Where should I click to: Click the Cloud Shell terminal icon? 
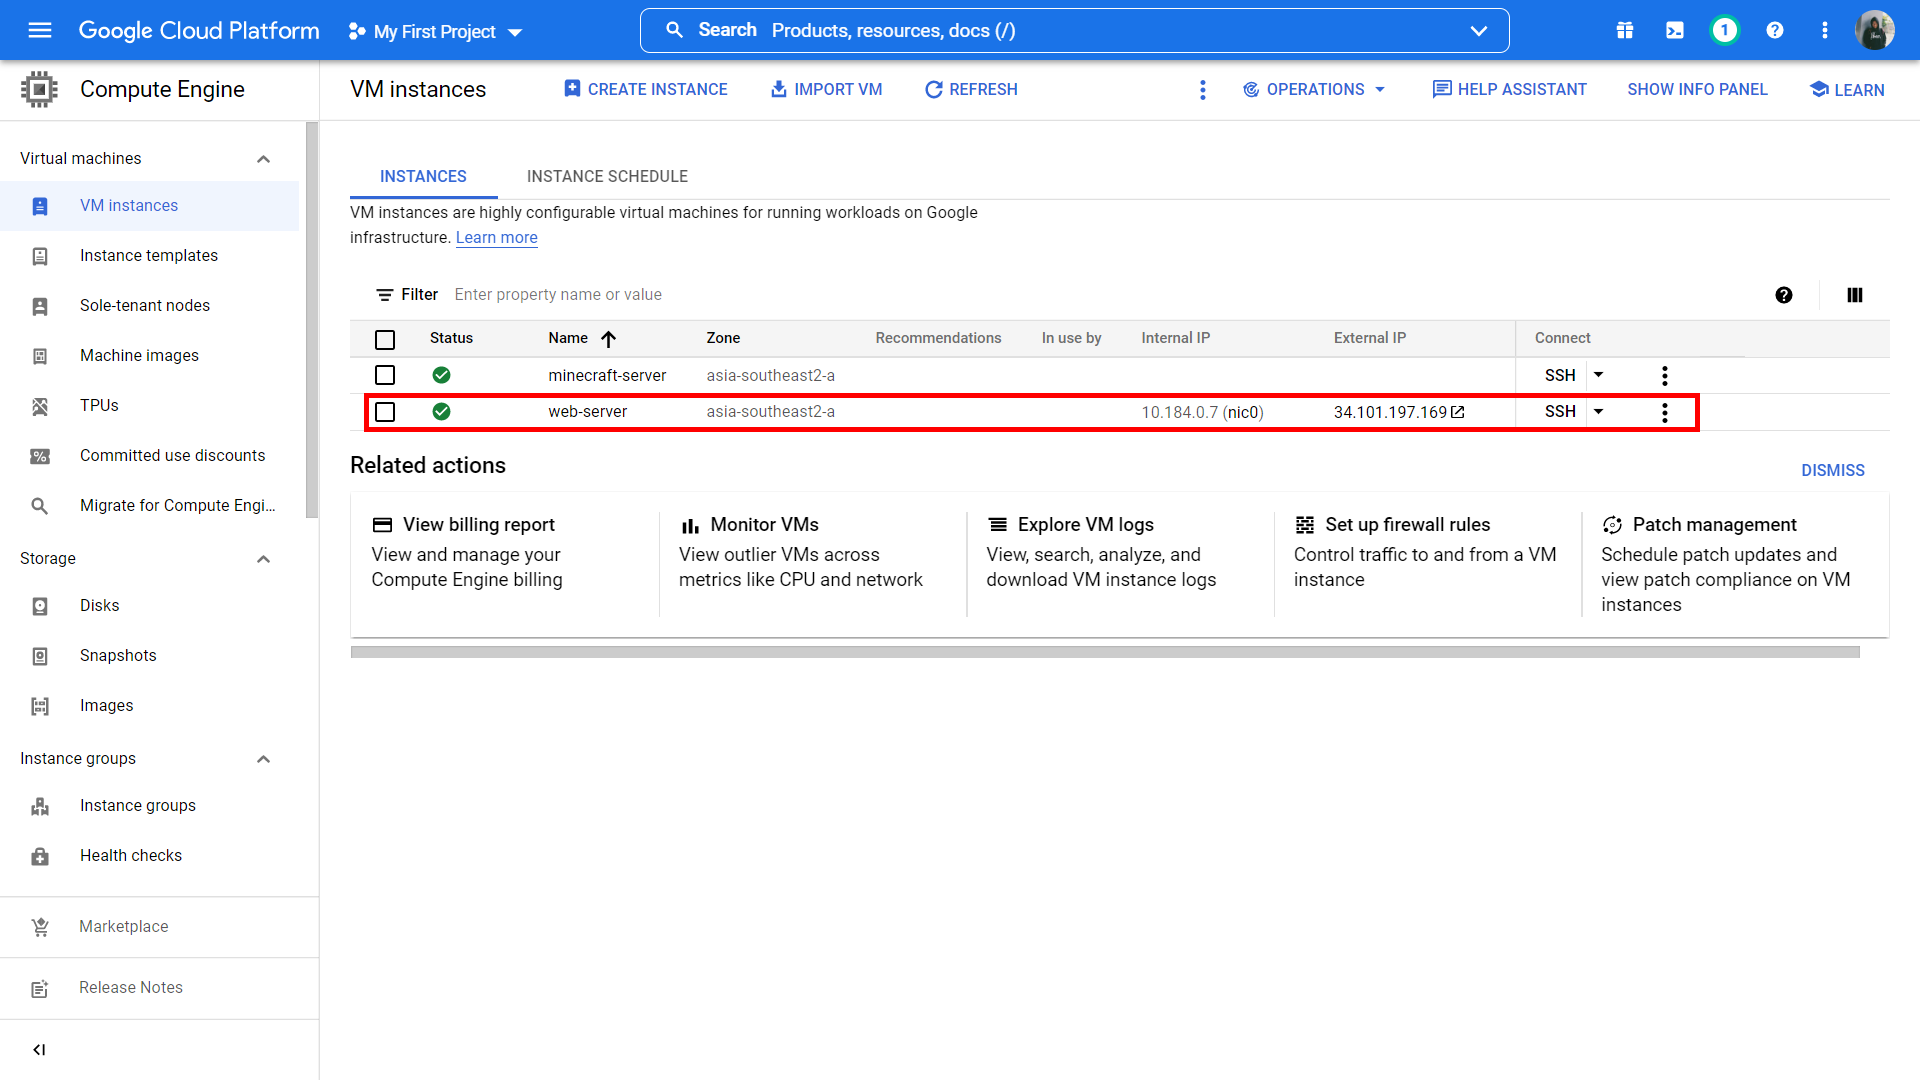coord(1674,30)
